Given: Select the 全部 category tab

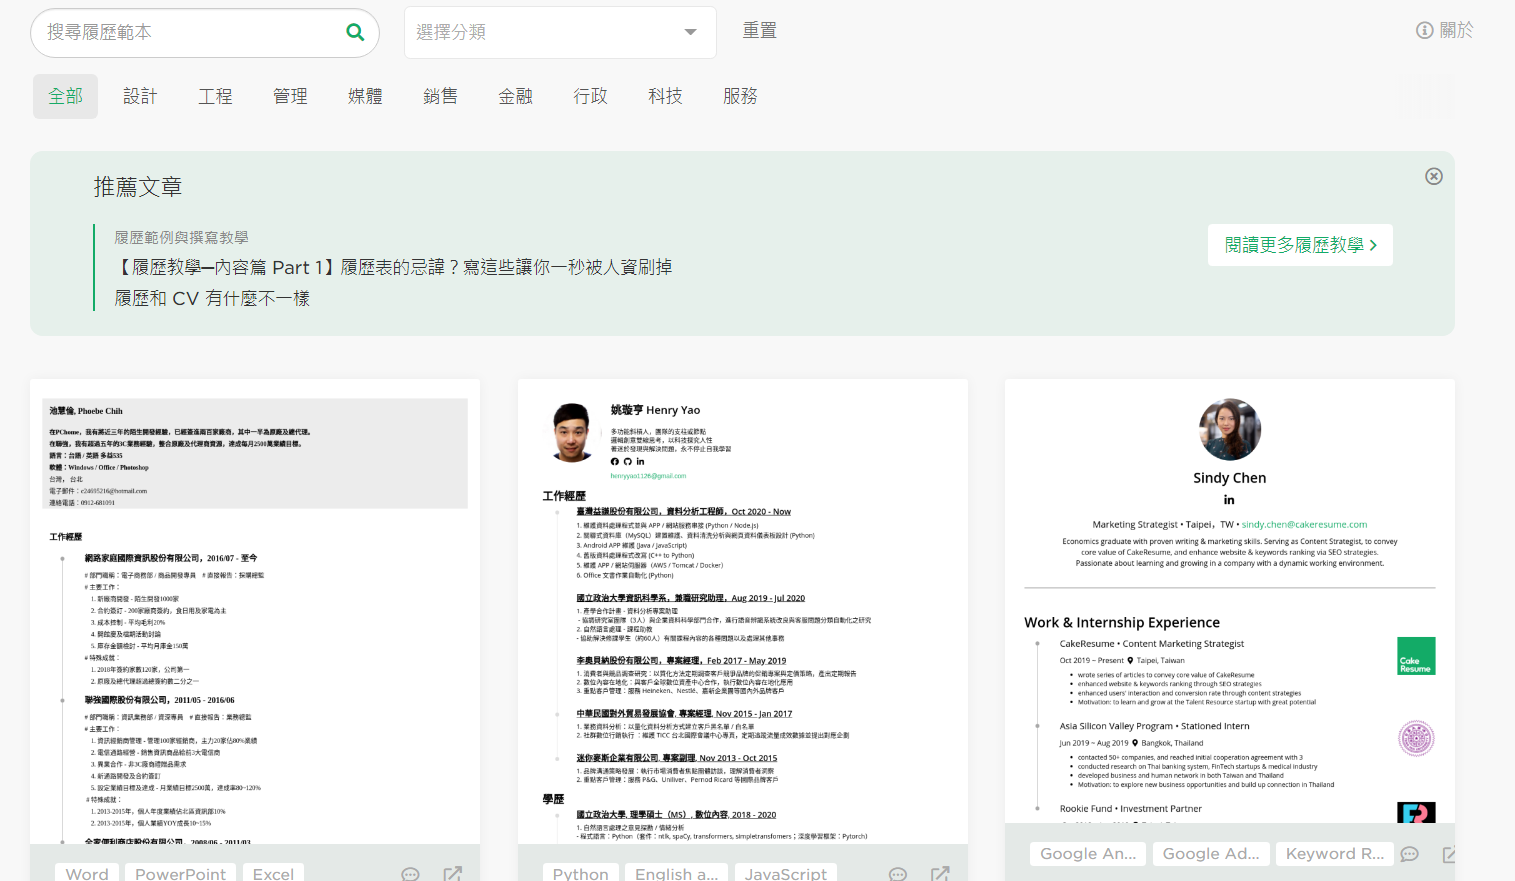Looking at the screenshot, I should (x=66, y=96).
